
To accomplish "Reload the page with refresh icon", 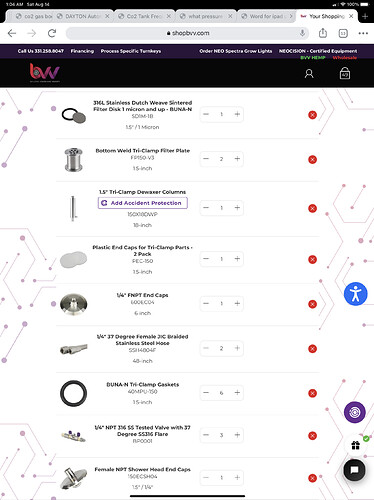I will tap(52, 33).
